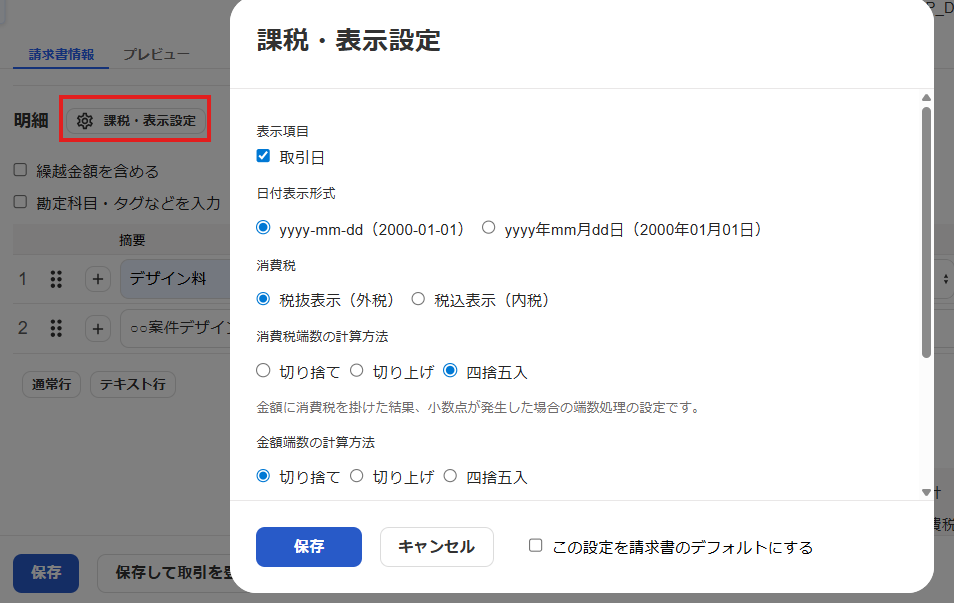
Task: Click scrollbar up arrow in dialog
Action: 926,98
